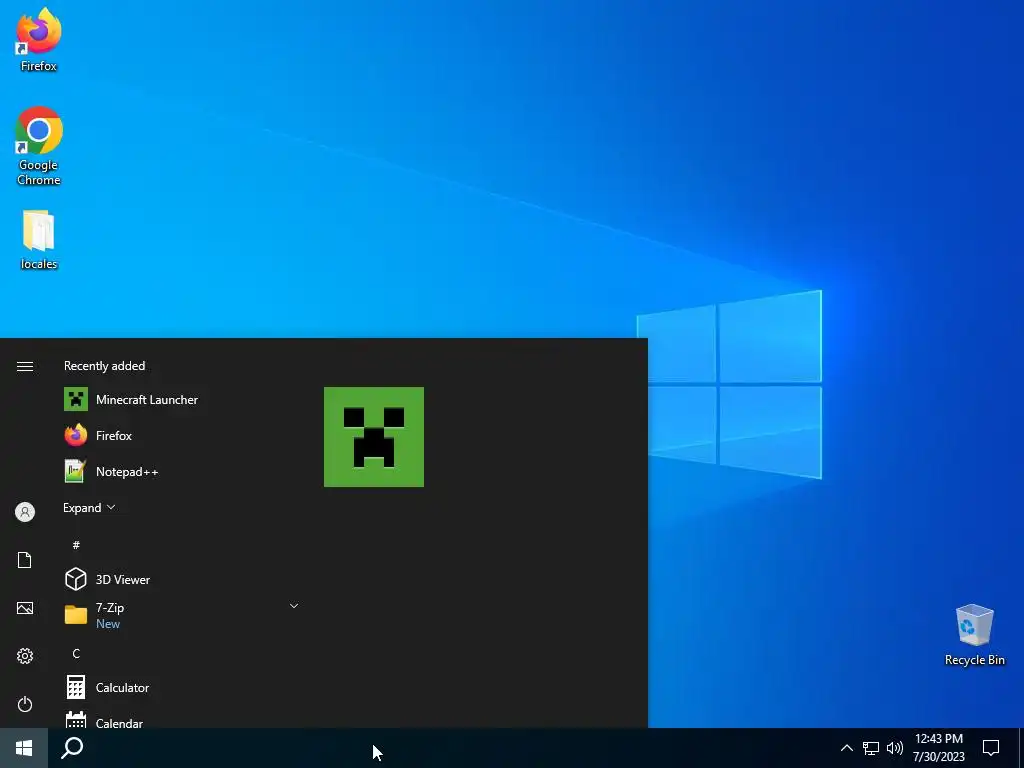1024x768 pixels.
Task: Open Minecraft Launcher from Recently added list
Action: 180,400
